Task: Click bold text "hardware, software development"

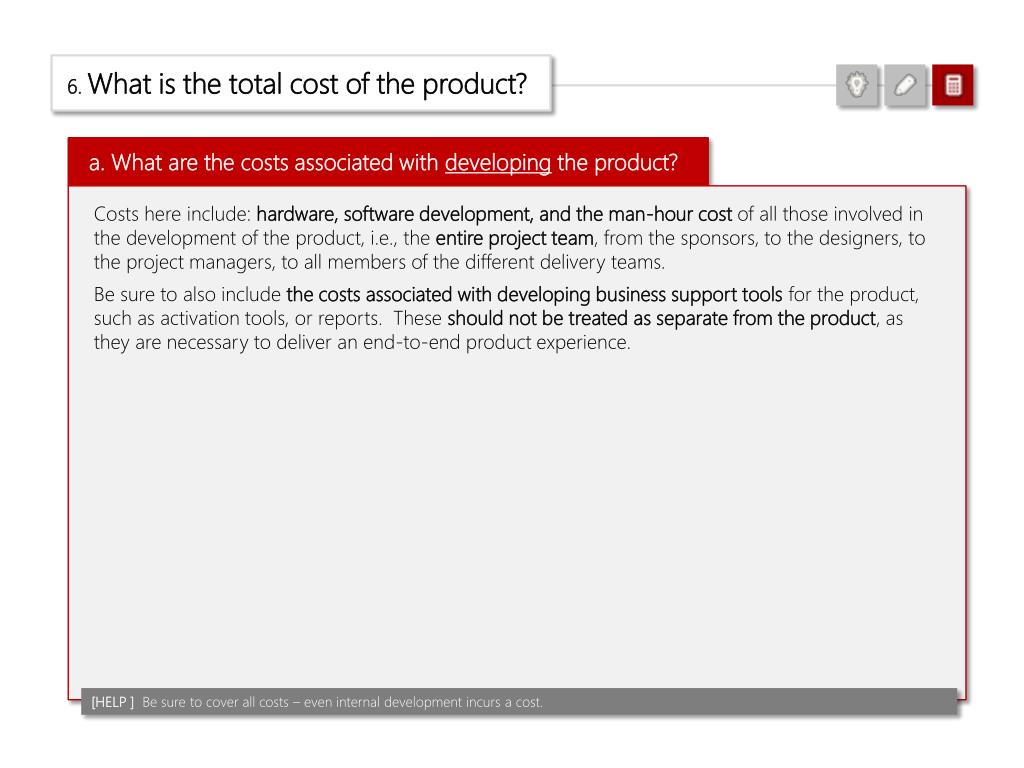Action: (394, 214)
